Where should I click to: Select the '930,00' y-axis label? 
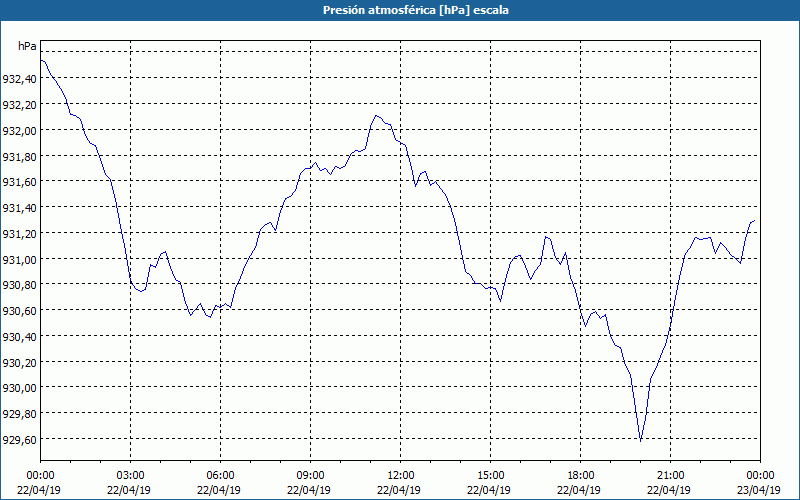click(x=19, y=388)
